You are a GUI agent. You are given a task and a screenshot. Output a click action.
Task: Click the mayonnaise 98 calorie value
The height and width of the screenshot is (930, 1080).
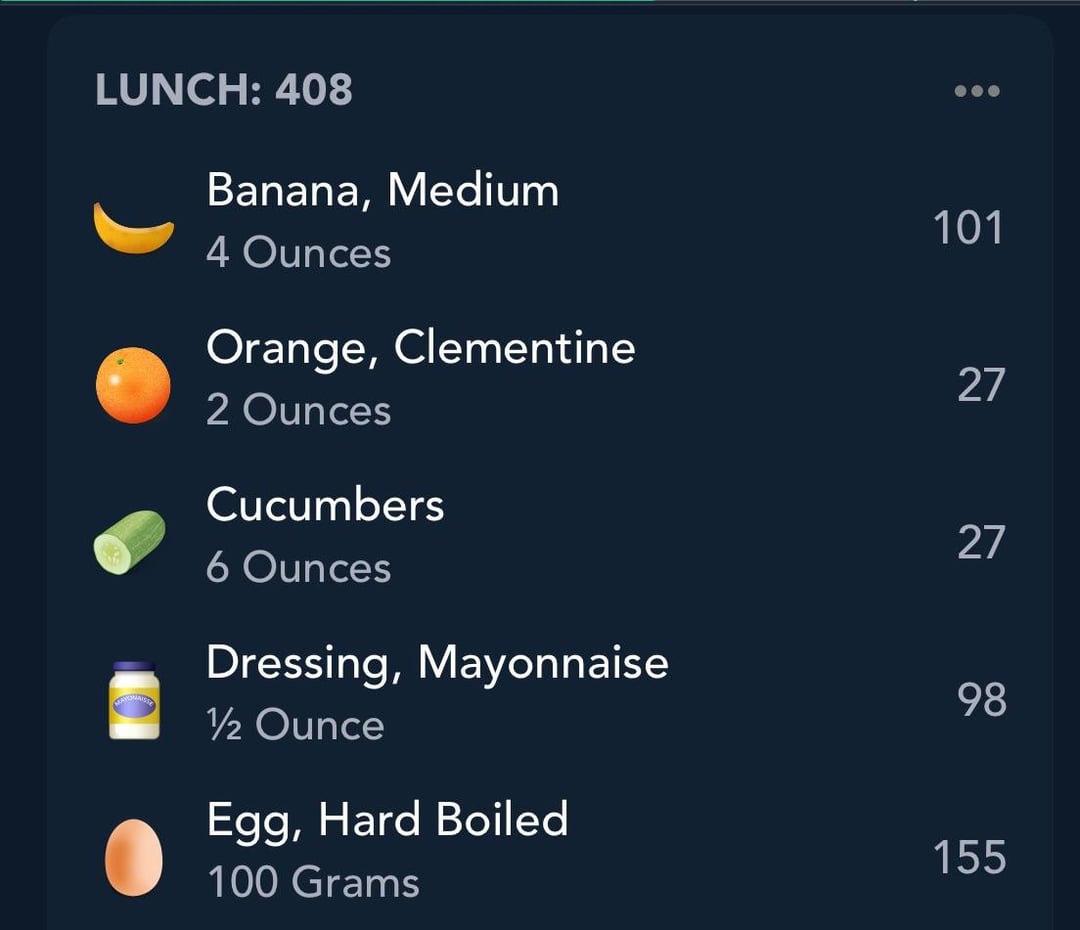coord(981,700)
